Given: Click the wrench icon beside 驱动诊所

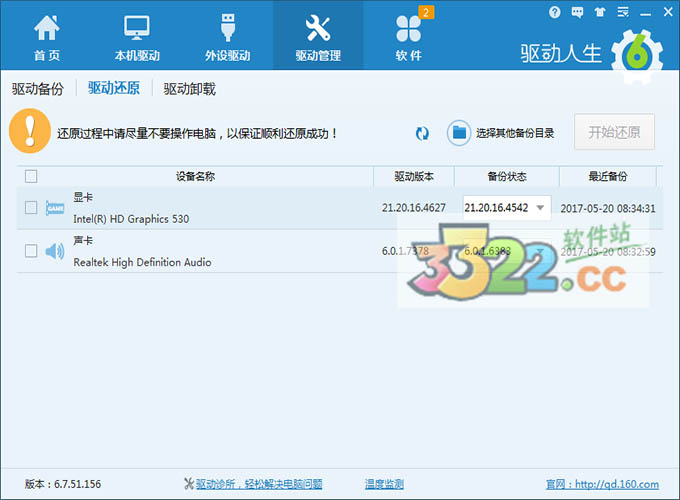Looking at the screenshot, I should [189, 484].
